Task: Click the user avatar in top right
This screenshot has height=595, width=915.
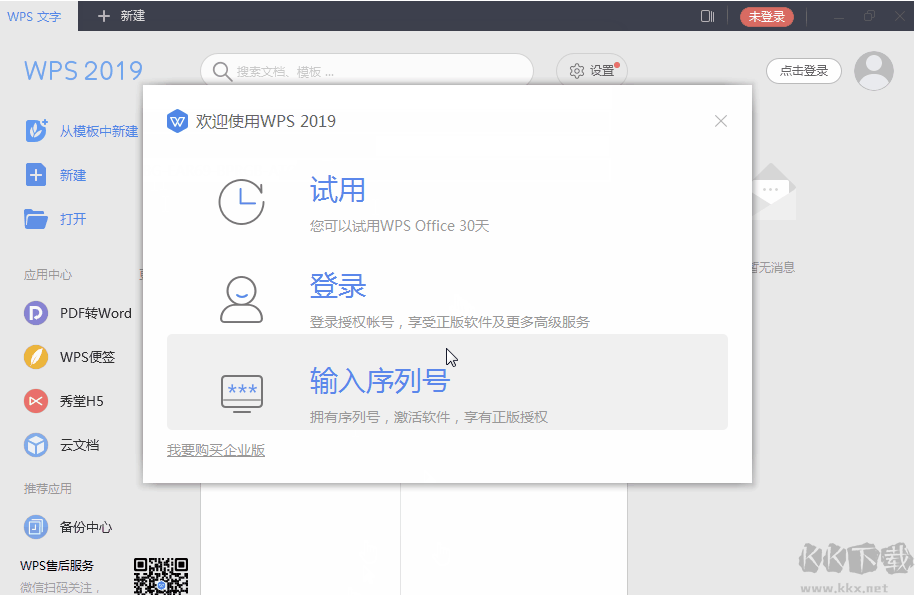Action: coord(873,70)
